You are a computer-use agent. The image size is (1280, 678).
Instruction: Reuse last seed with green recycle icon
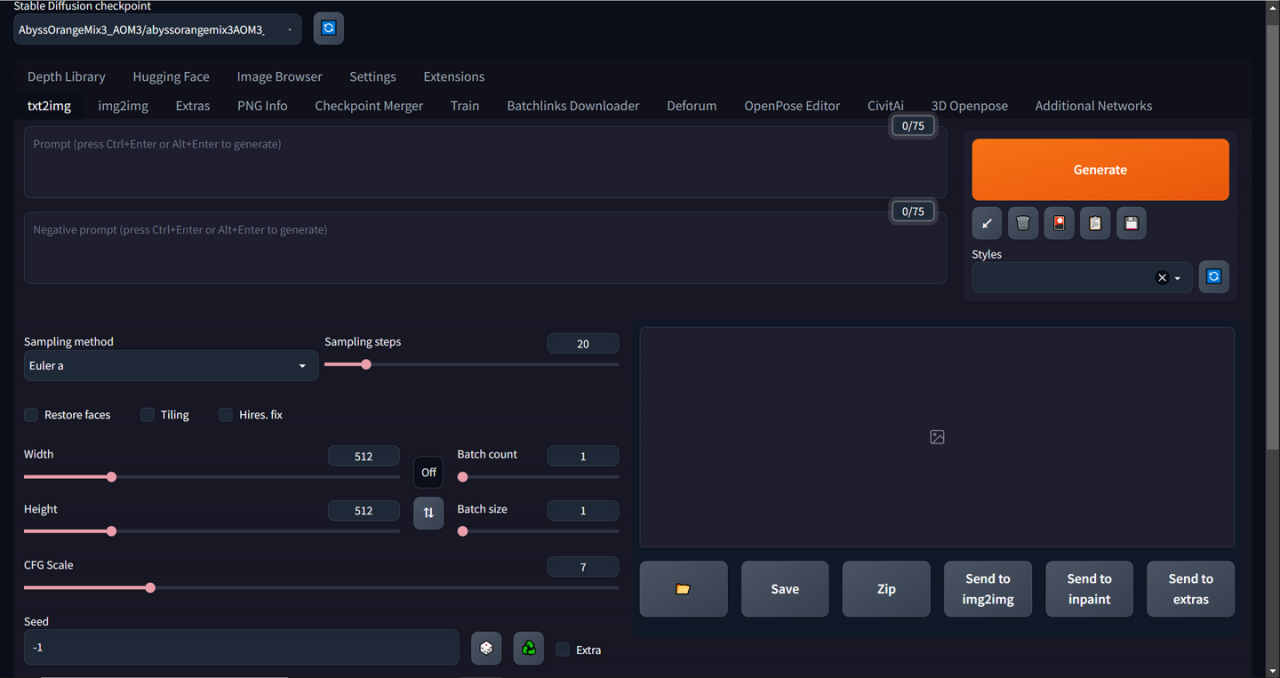529,648
